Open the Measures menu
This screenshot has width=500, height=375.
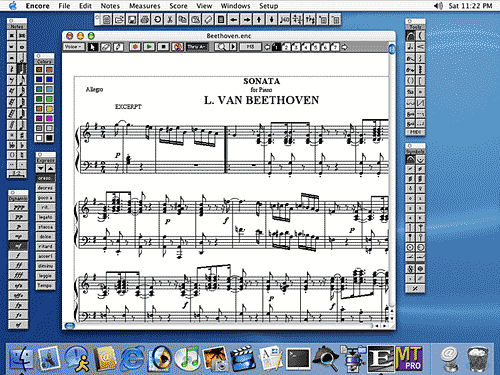144,6
